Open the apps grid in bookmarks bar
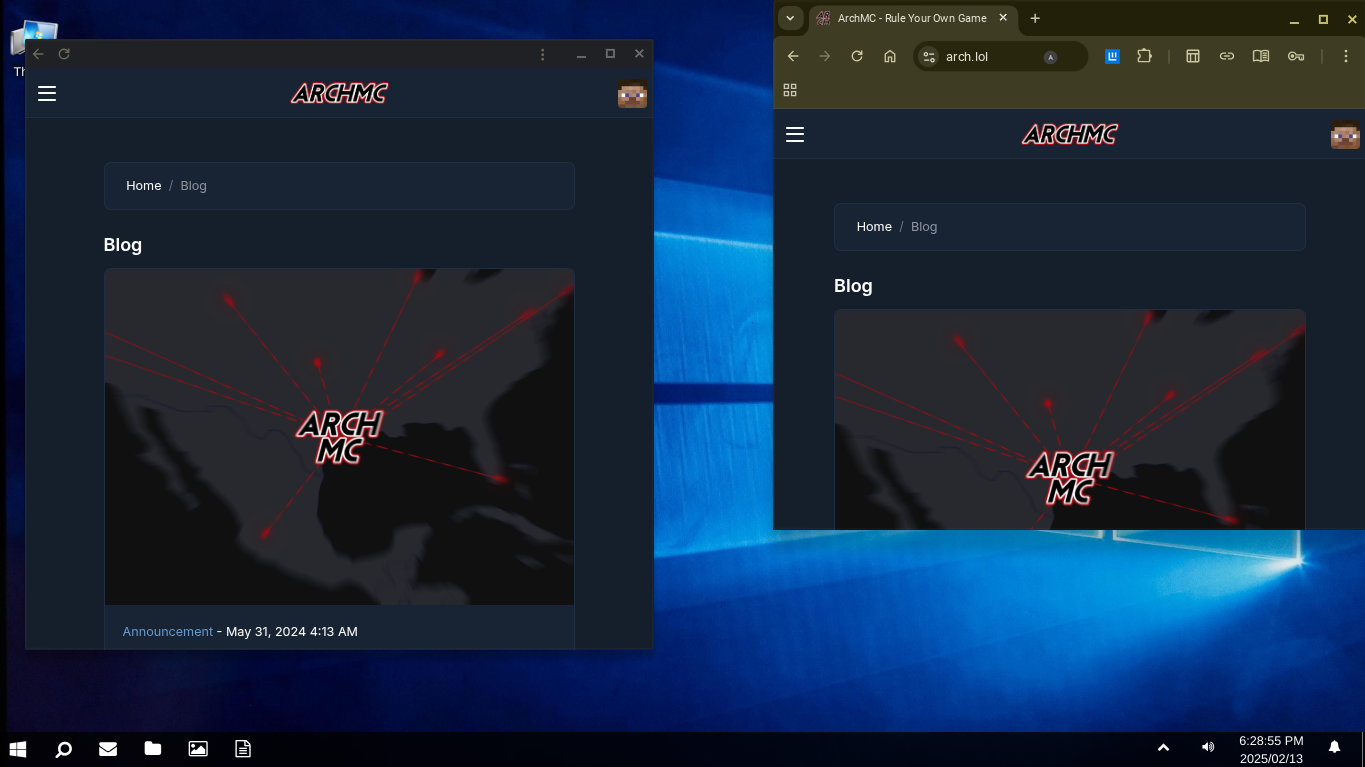The width and height of the screenshot is (1365, 767). click(x=790, y=90)
